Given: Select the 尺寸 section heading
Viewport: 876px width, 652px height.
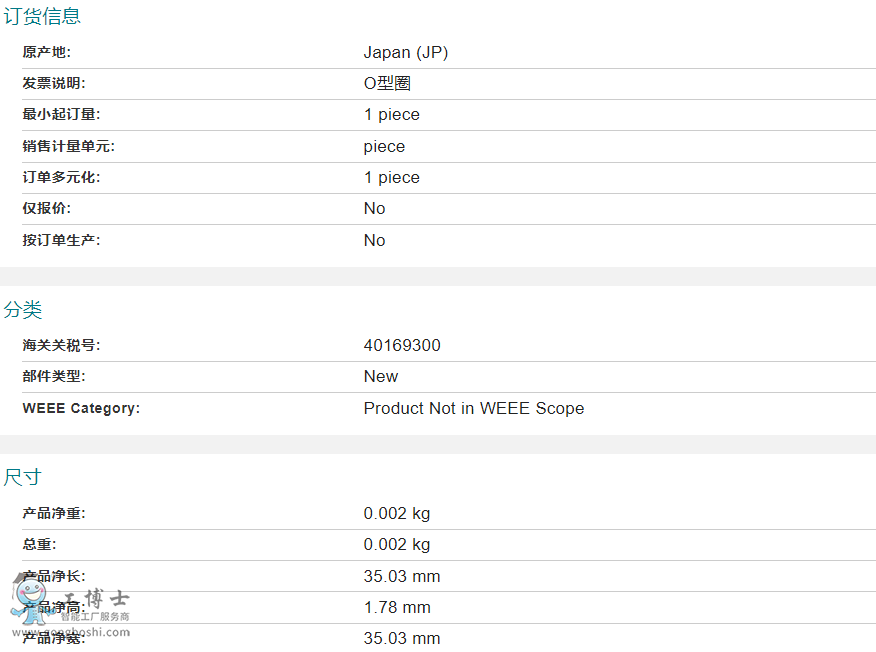Looking at the screenshot, I should point(23,477).
